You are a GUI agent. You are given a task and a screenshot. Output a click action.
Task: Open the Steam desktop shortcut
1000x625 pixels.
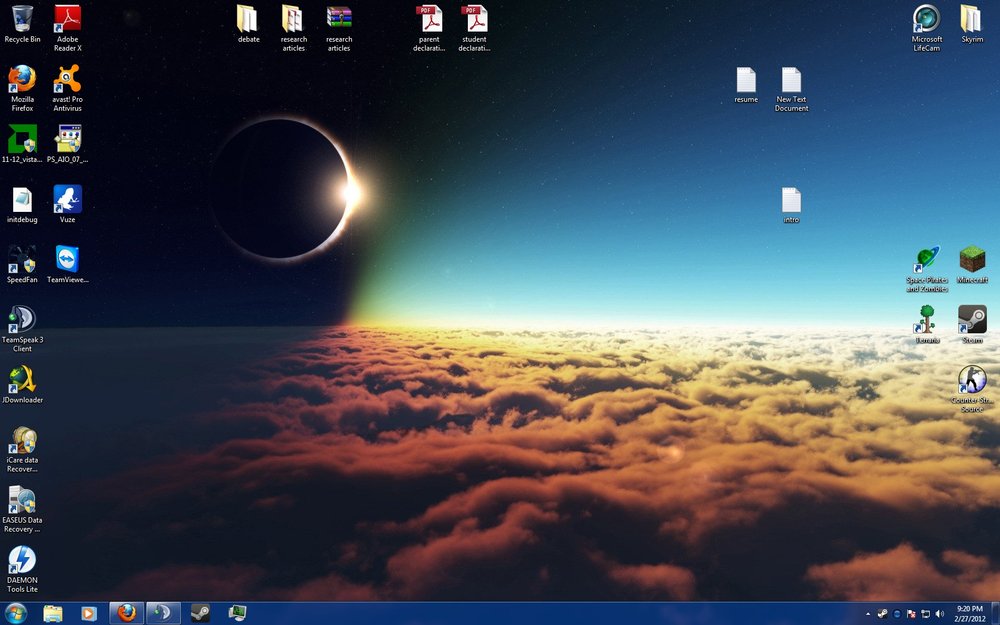(x=972, y=324)
